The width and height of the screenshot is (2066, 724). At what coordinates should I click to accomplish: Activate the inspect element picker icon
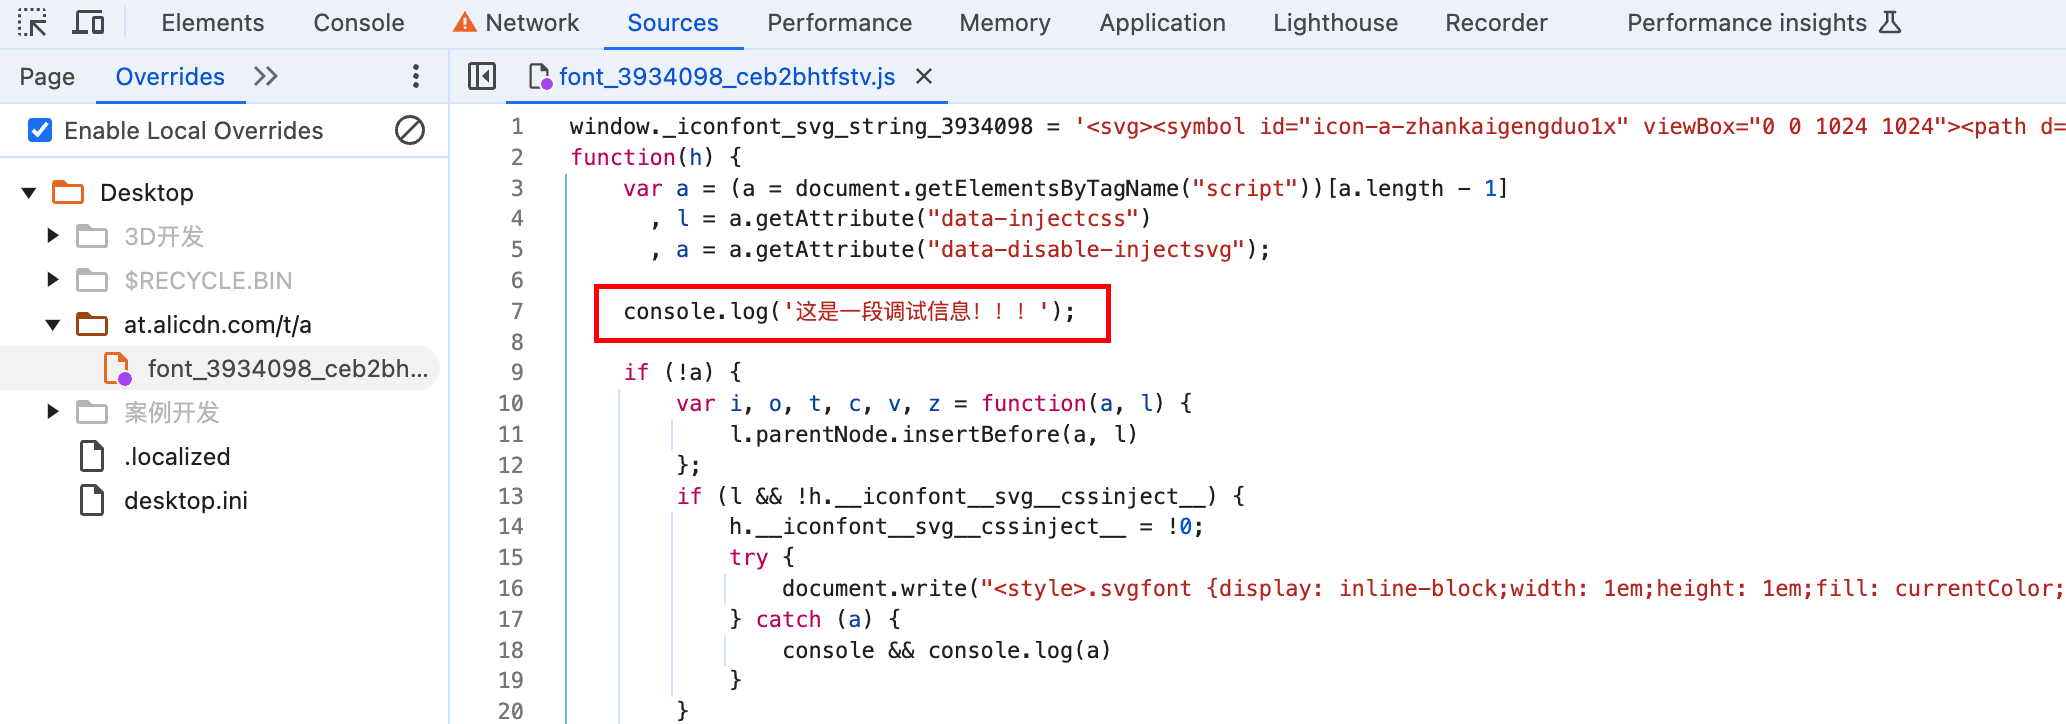coord(32,22)
